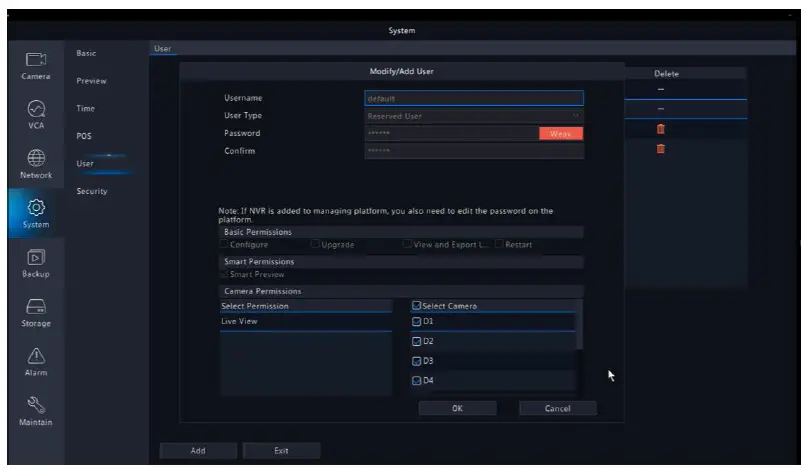Open Security settings menu item
This screenshot has height=469, width=805.
click(x=92, y=191)
